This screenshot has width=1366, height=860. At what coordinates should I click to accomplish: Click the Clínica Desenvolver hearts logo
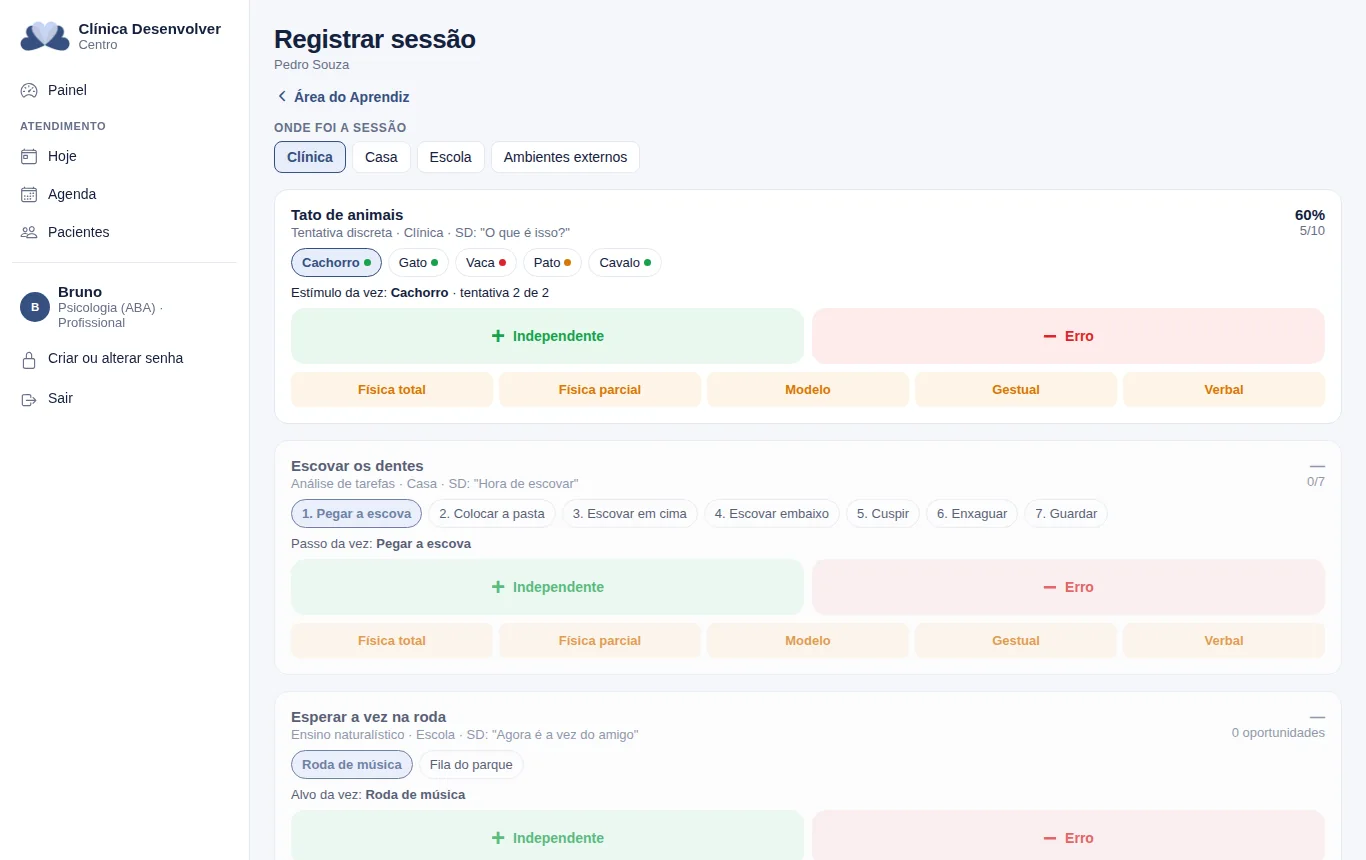click(x=45, y=36)
